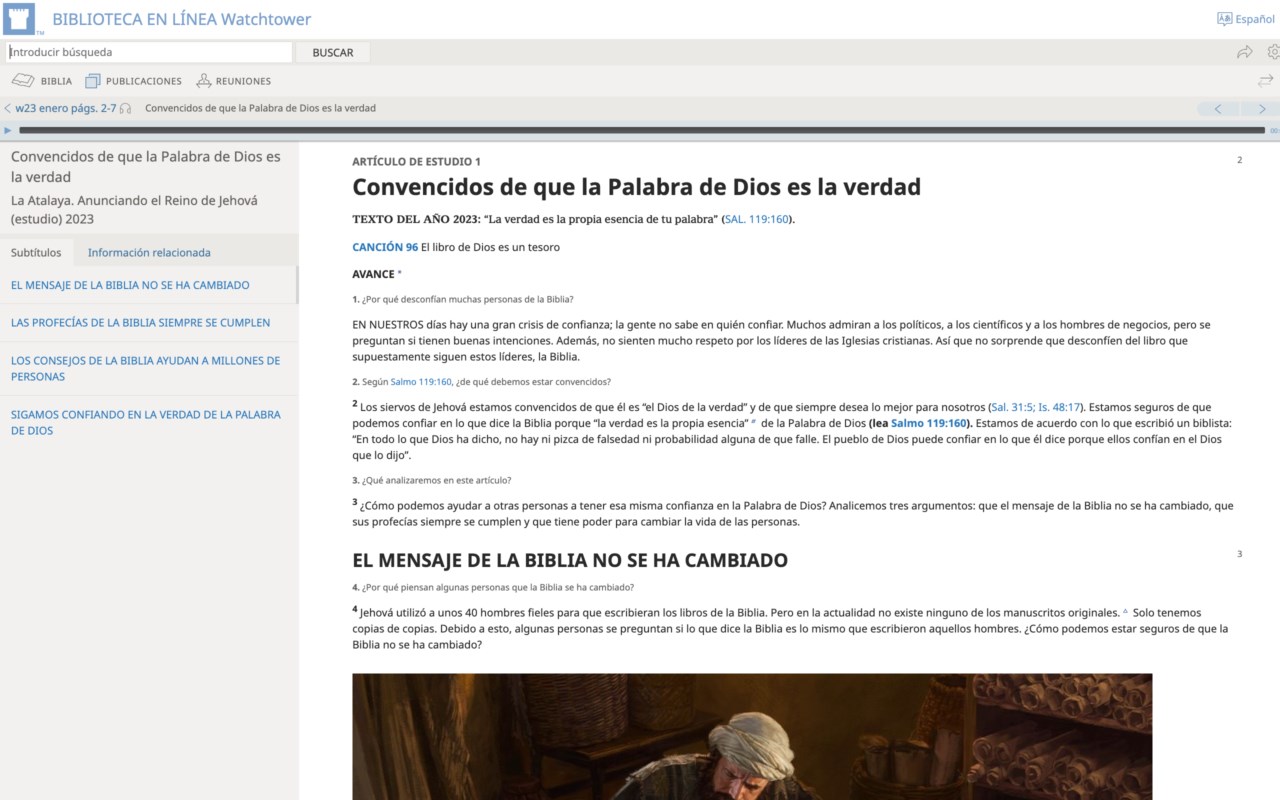Click the article title heading
The height and width of the screenshot is (800, 1280).
(x=636, y=186)
